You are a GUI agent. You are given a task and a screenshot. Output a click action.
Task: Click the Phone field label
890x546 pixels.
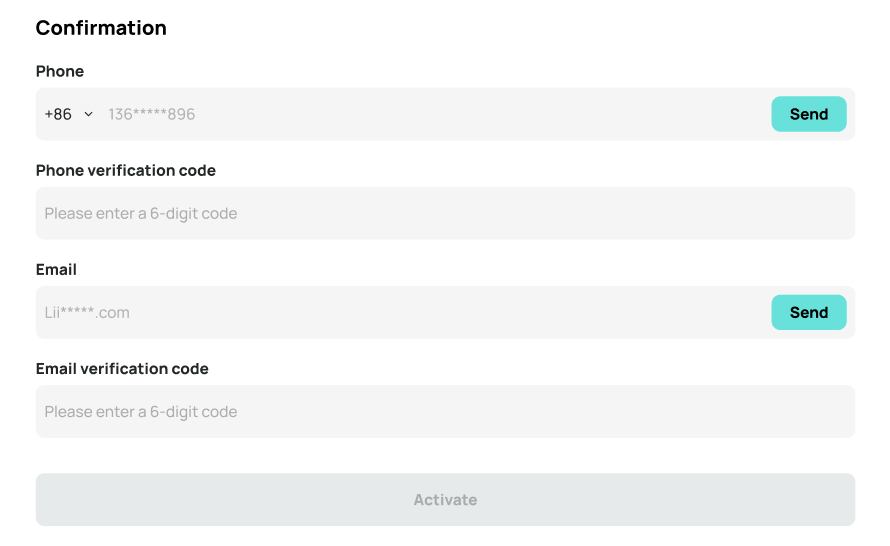[x=60, y=71]
